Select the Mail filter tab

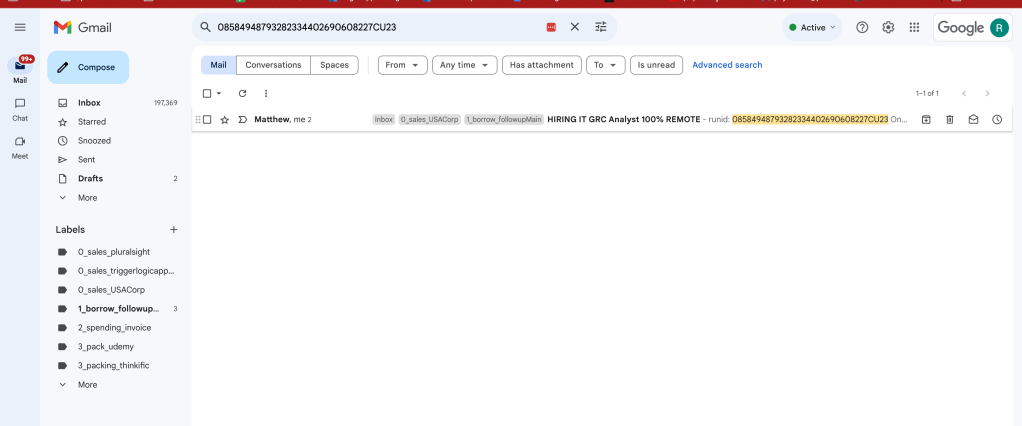[x=218, y=65]
